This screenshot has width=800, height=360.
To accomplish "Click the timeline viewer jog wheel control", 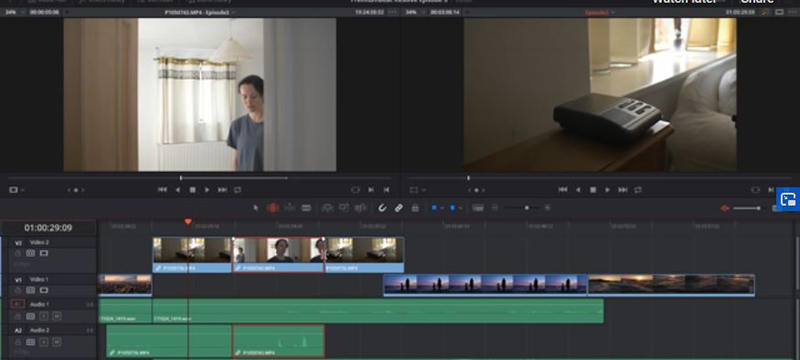I will point(477,190).
